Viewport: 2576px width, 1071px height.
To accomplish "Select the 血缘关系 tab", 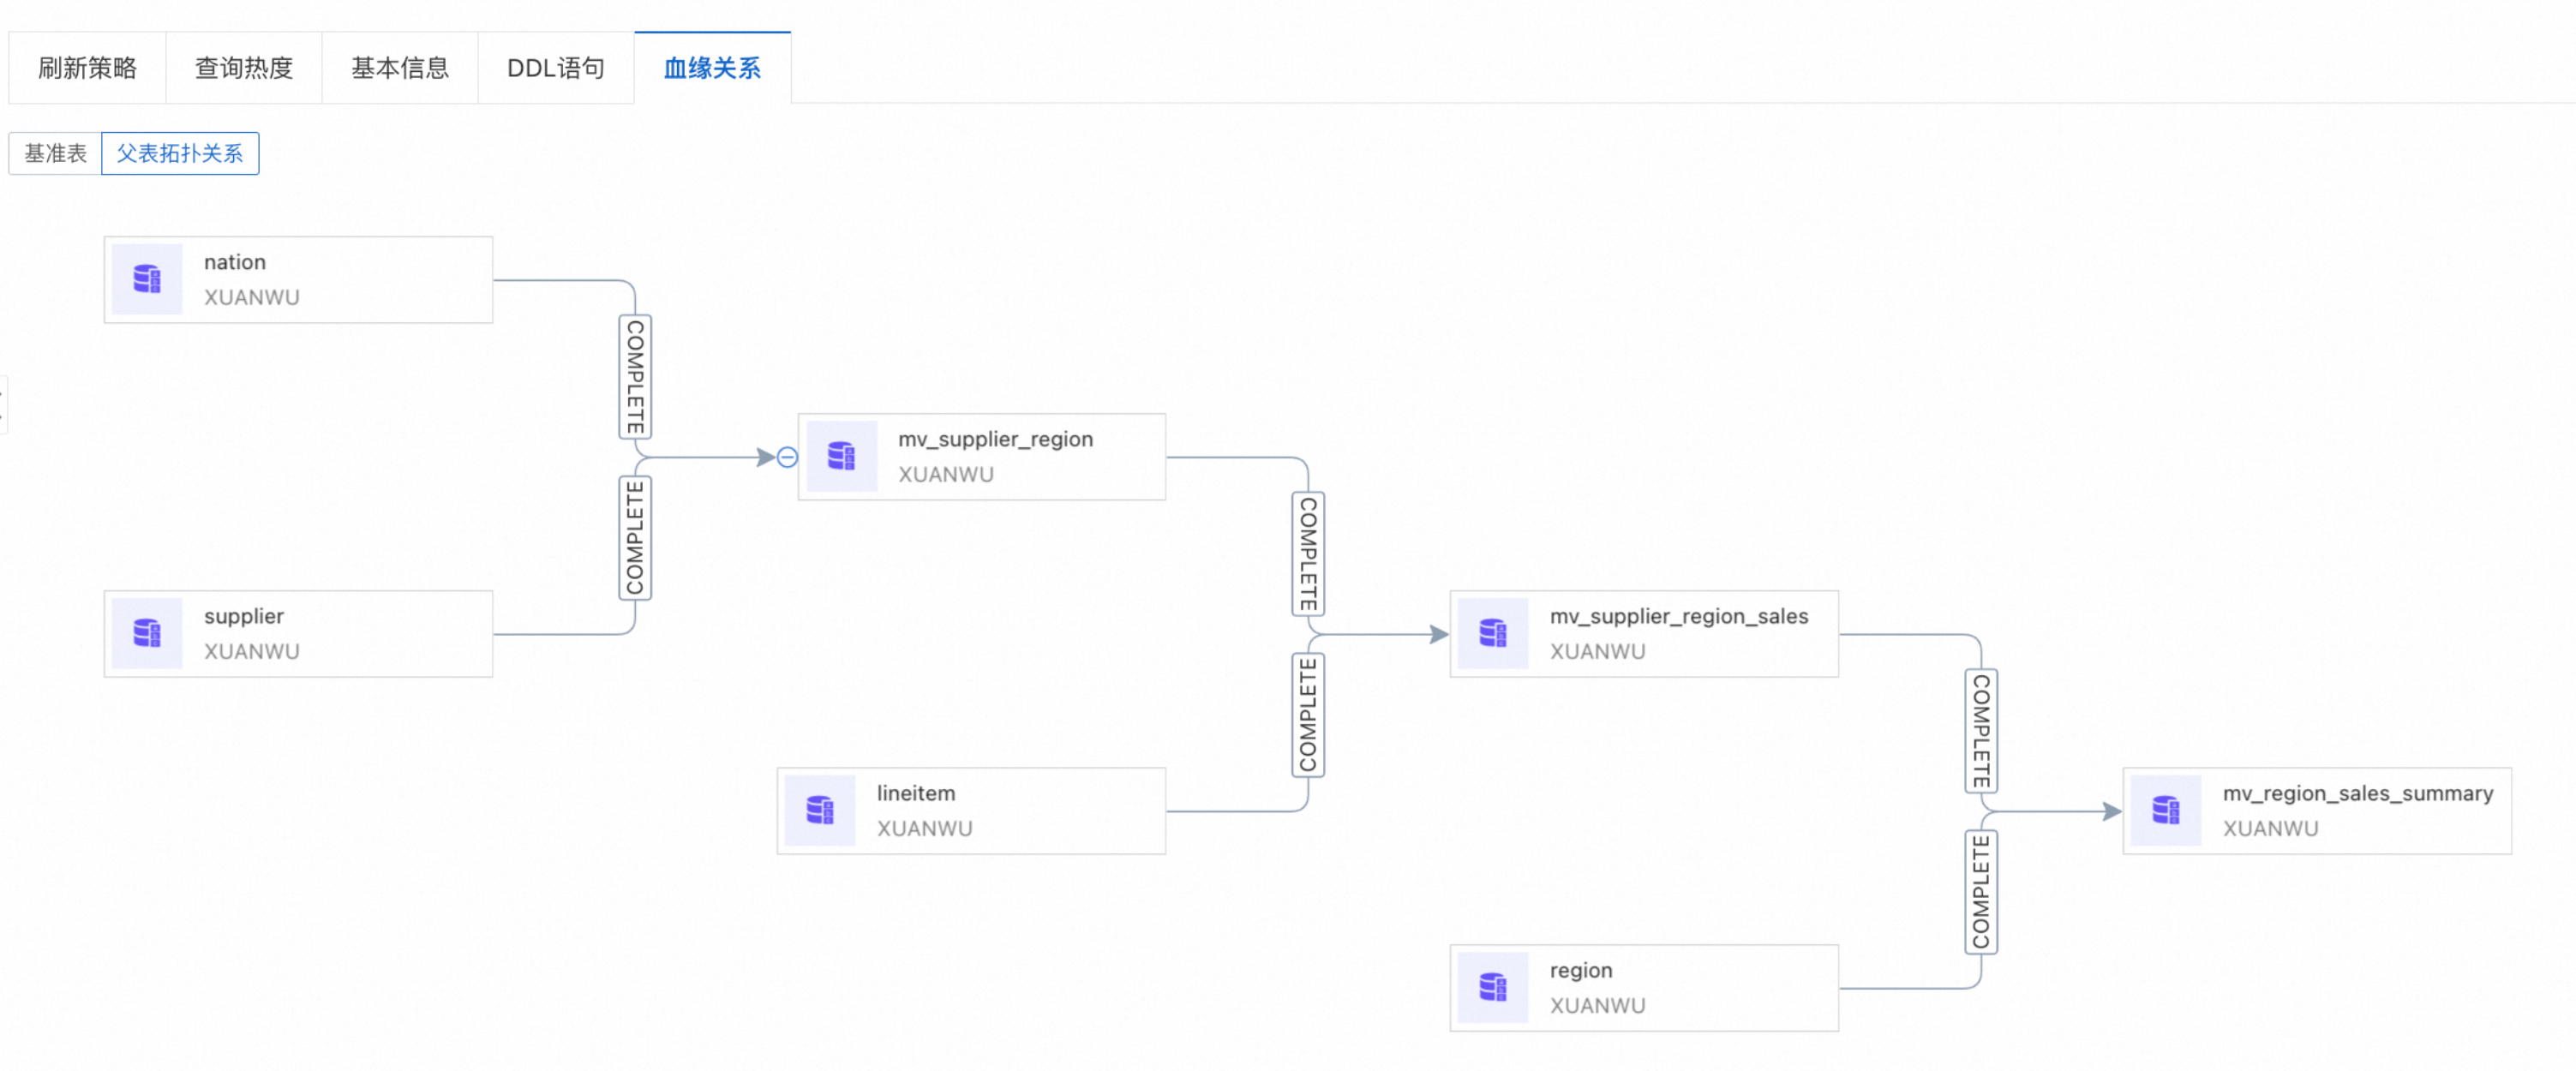I will pos(712,68).
